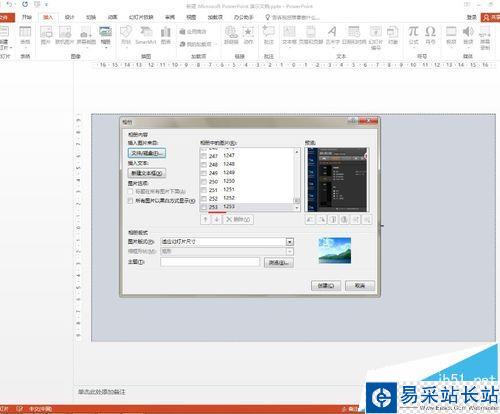Enable all pictures black and white option
Screen dimensions: 500x414
click(x=130, y=201)
